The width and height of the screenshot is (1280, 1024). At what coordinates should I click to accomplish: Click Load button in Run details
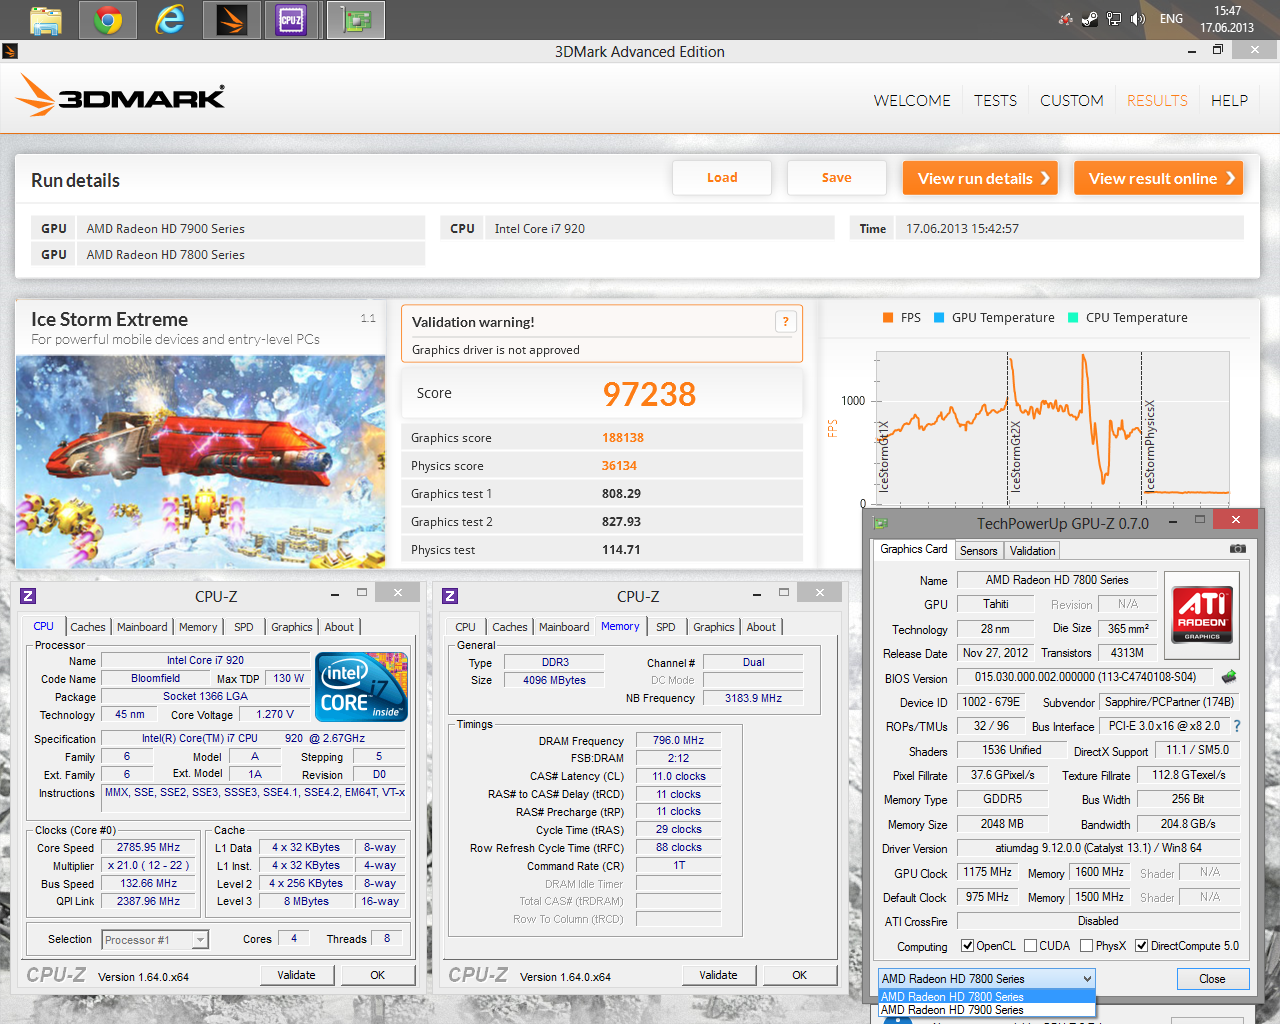[722, 178]
